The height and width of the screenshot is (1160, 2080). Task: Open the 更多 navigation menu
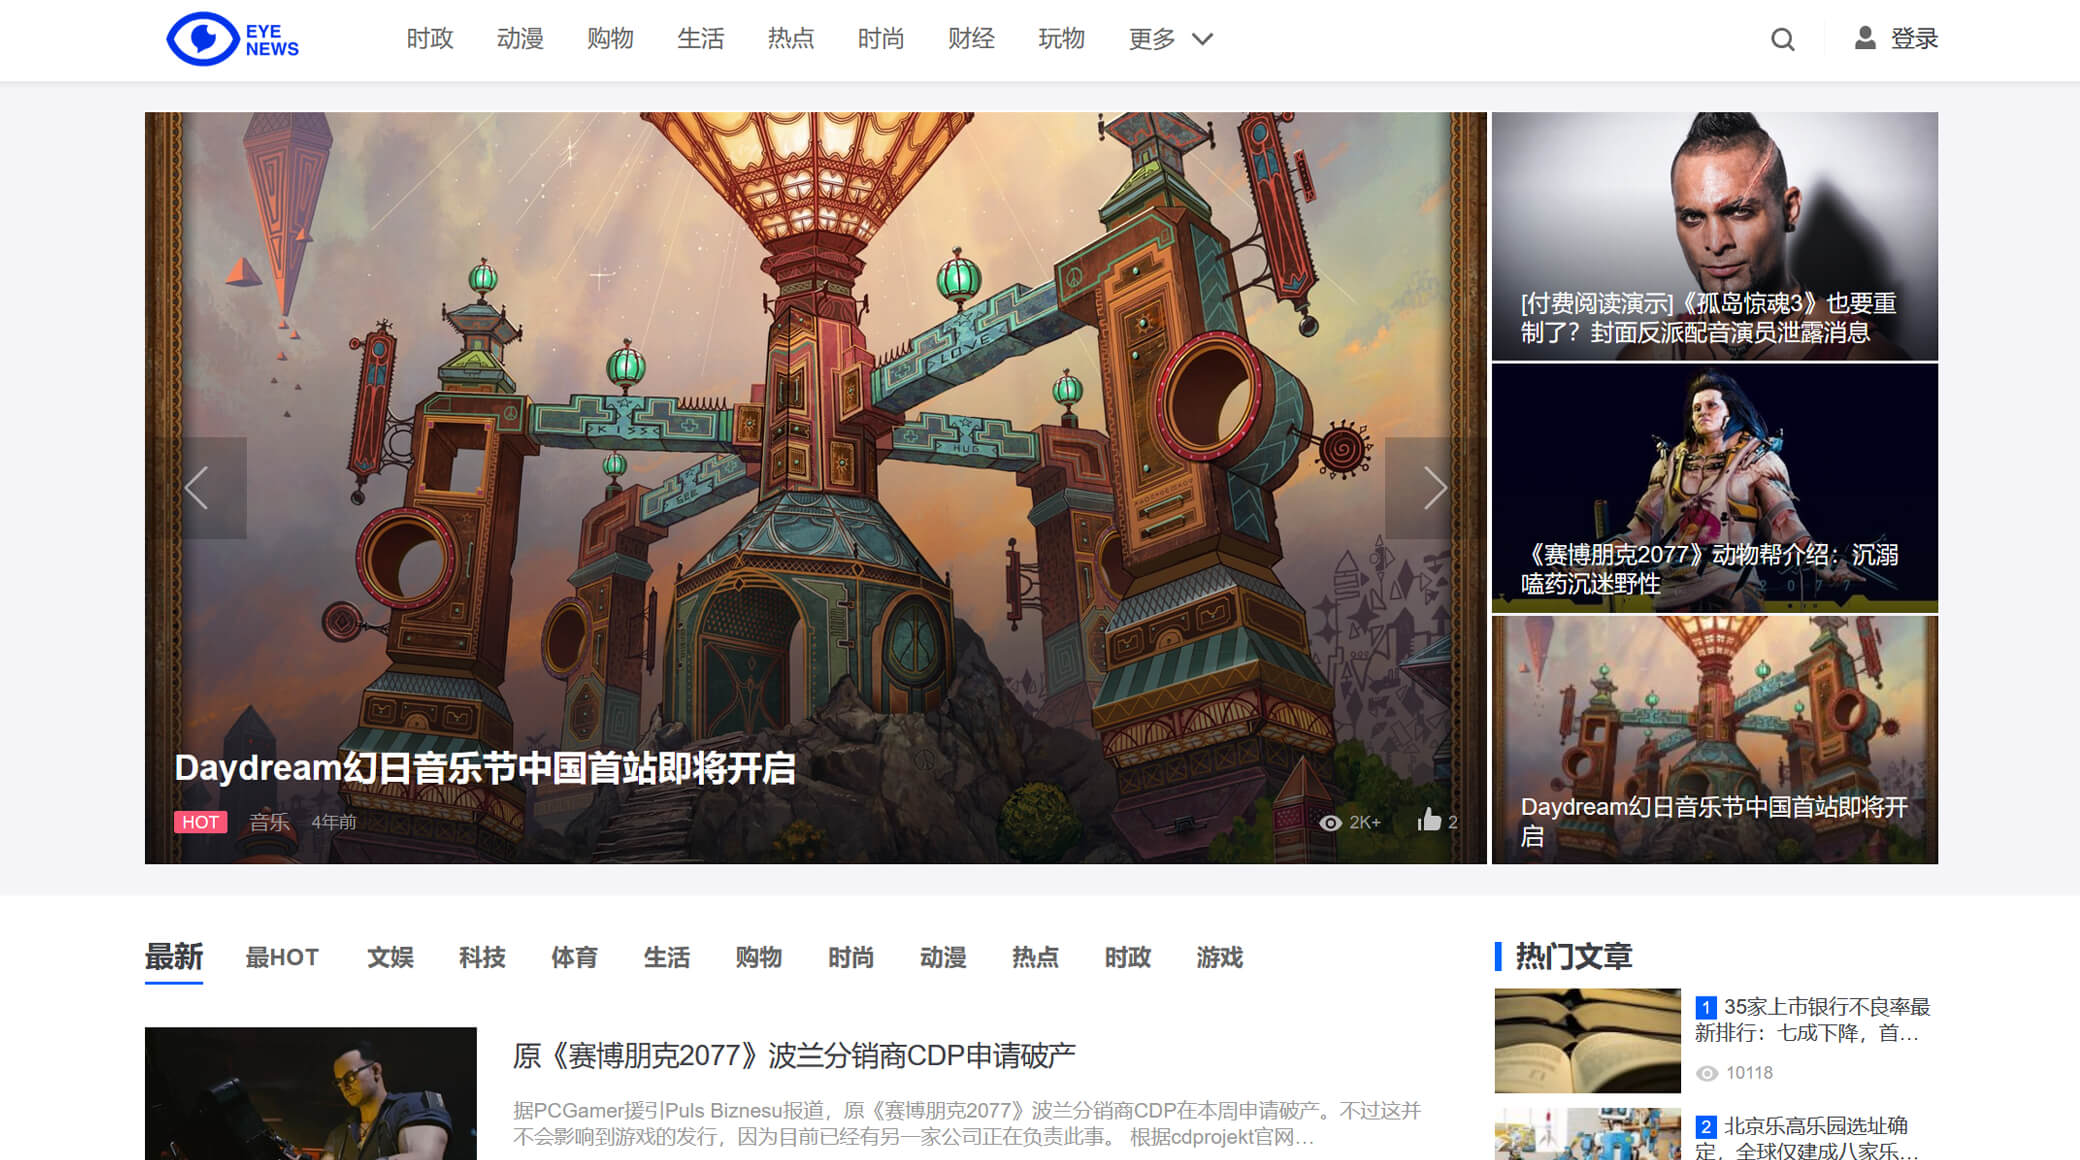pyautogui.click(x=1151, y=39)
